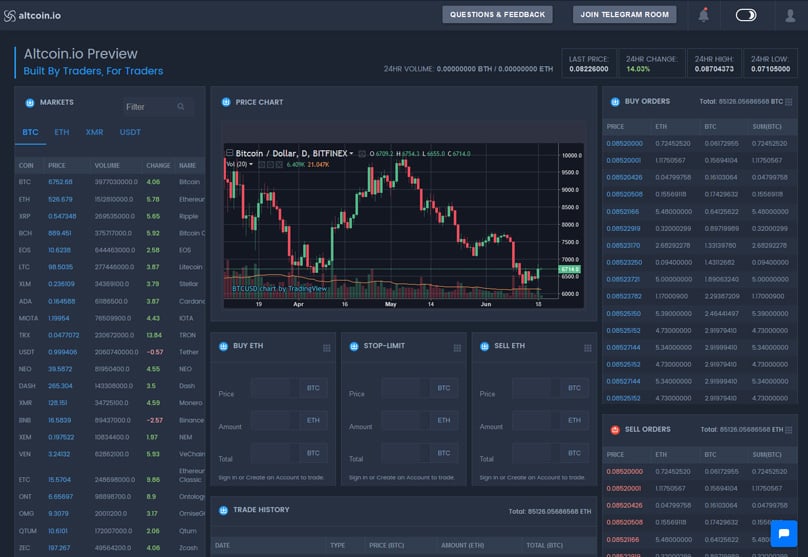Open the Sell Orders grid options icon

click(x=788, y=430)
